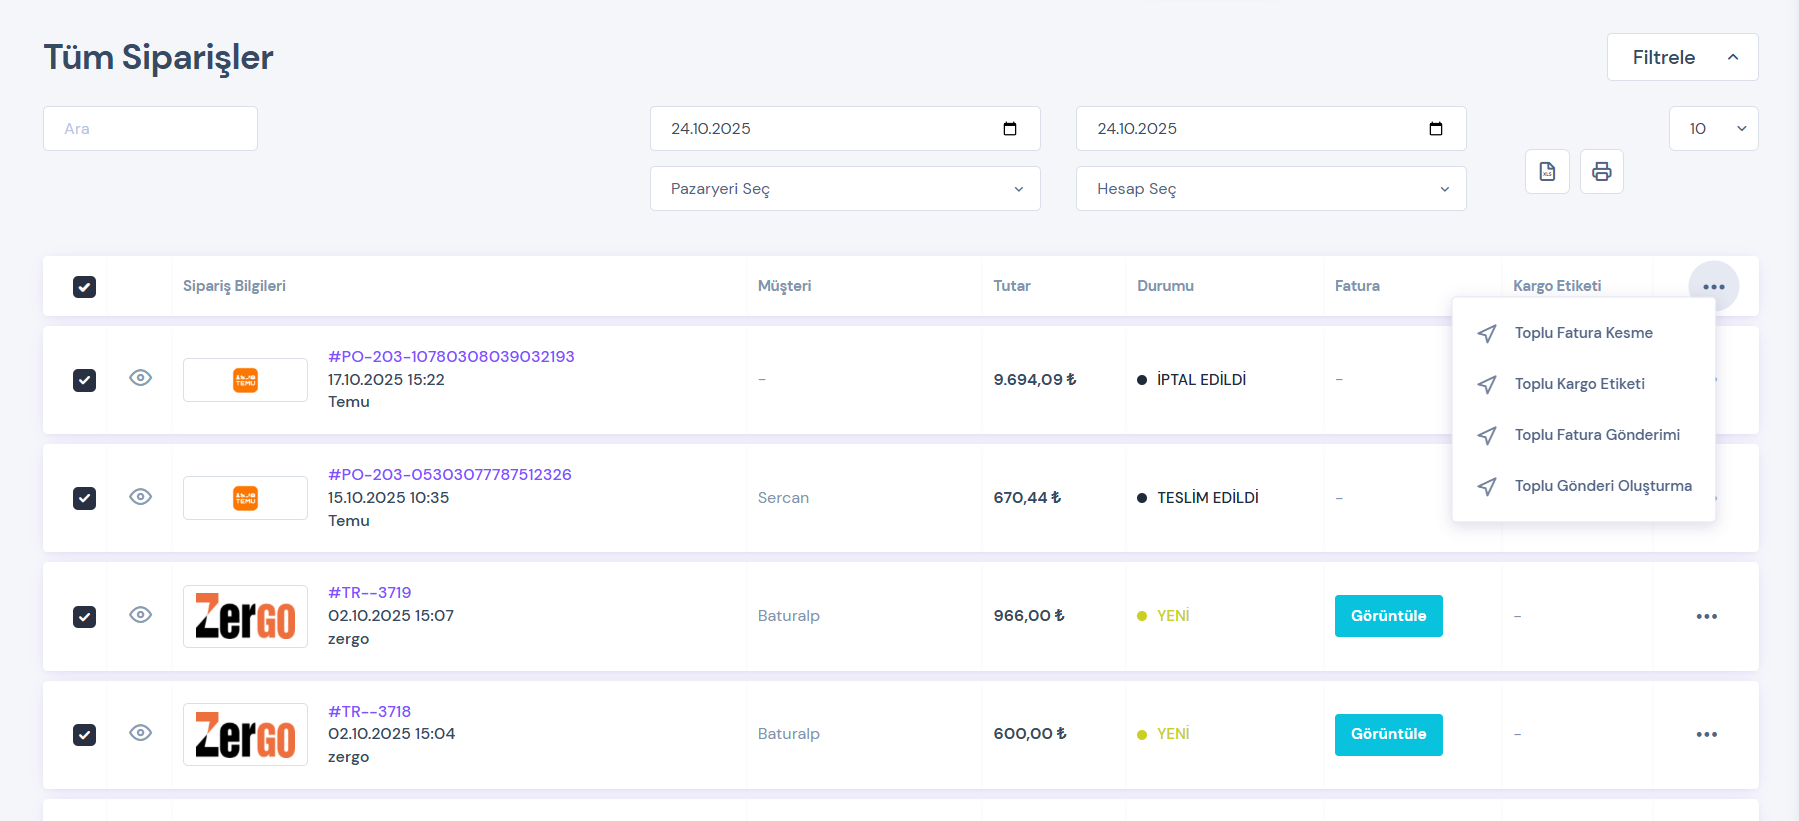The height and width of the screenshot is (821, 1799).
Task: Open calendar picker on start date field
Action: pos(1009,129)
